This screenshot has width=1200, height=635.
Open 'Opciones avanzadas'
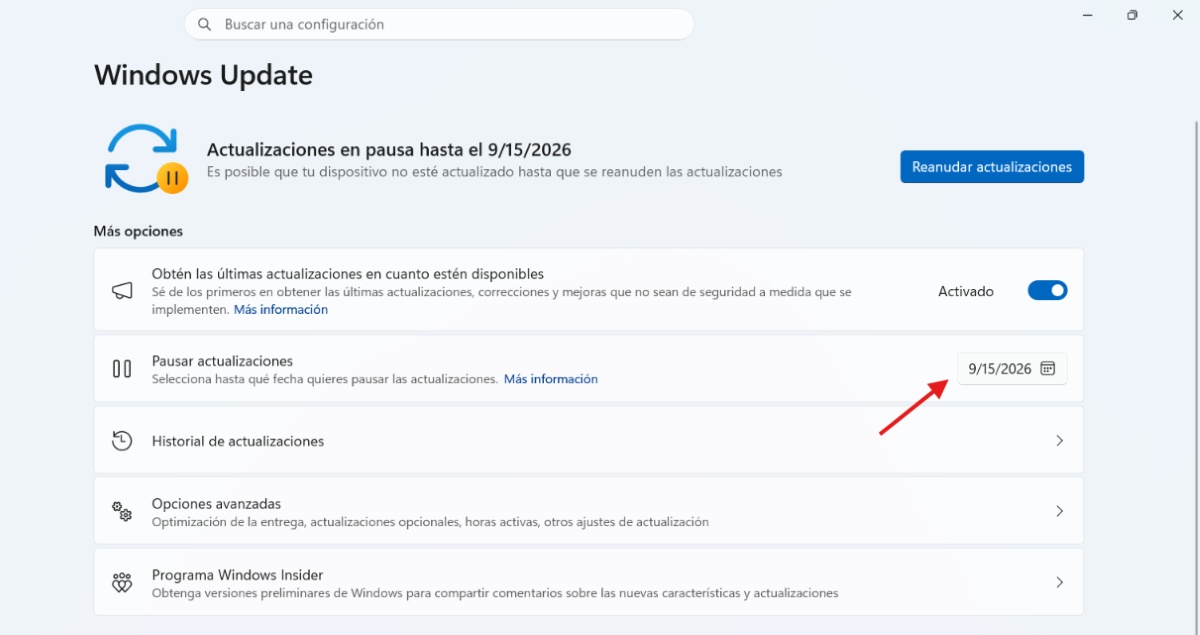point(589,511)
